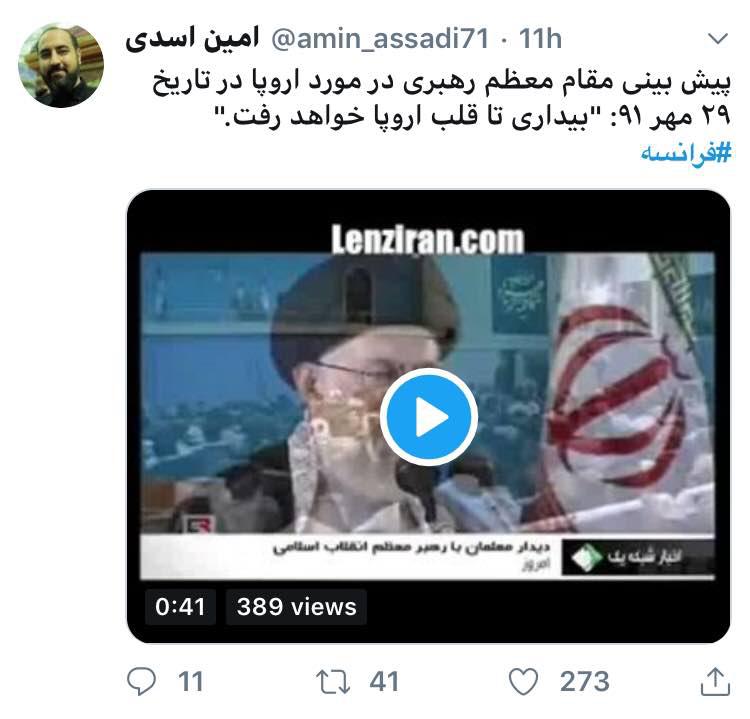Image resolution: width=750 pixels, height=719 pixels.
Task: Open the tweet options chevron menu
Action: (717, 39)
